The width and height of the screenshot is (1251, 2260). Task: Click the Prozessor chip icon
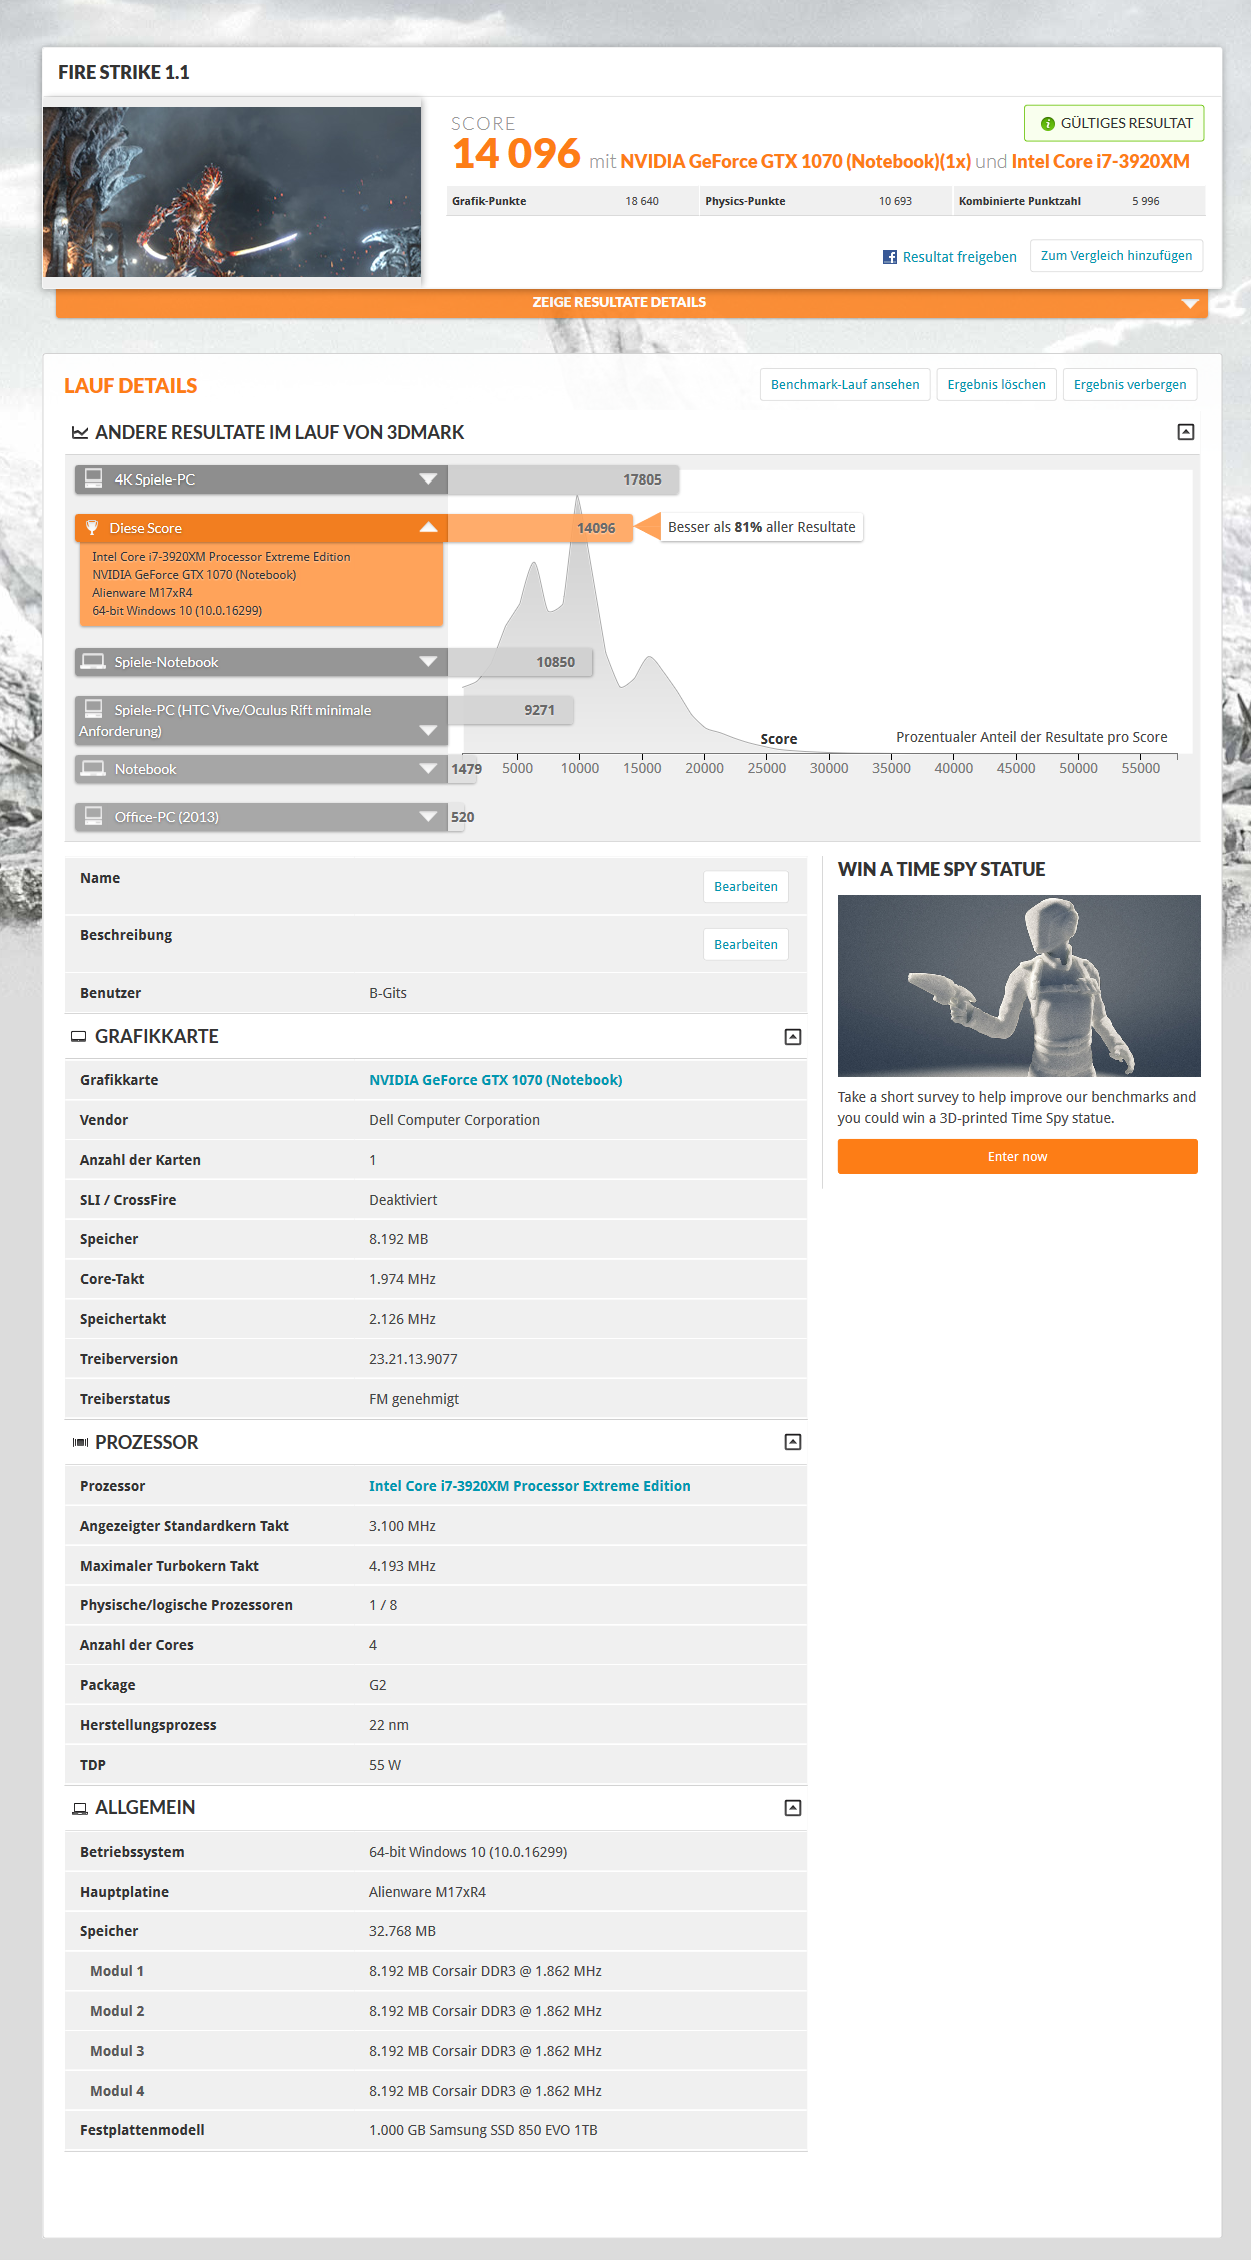click(x=80, y=1443)
